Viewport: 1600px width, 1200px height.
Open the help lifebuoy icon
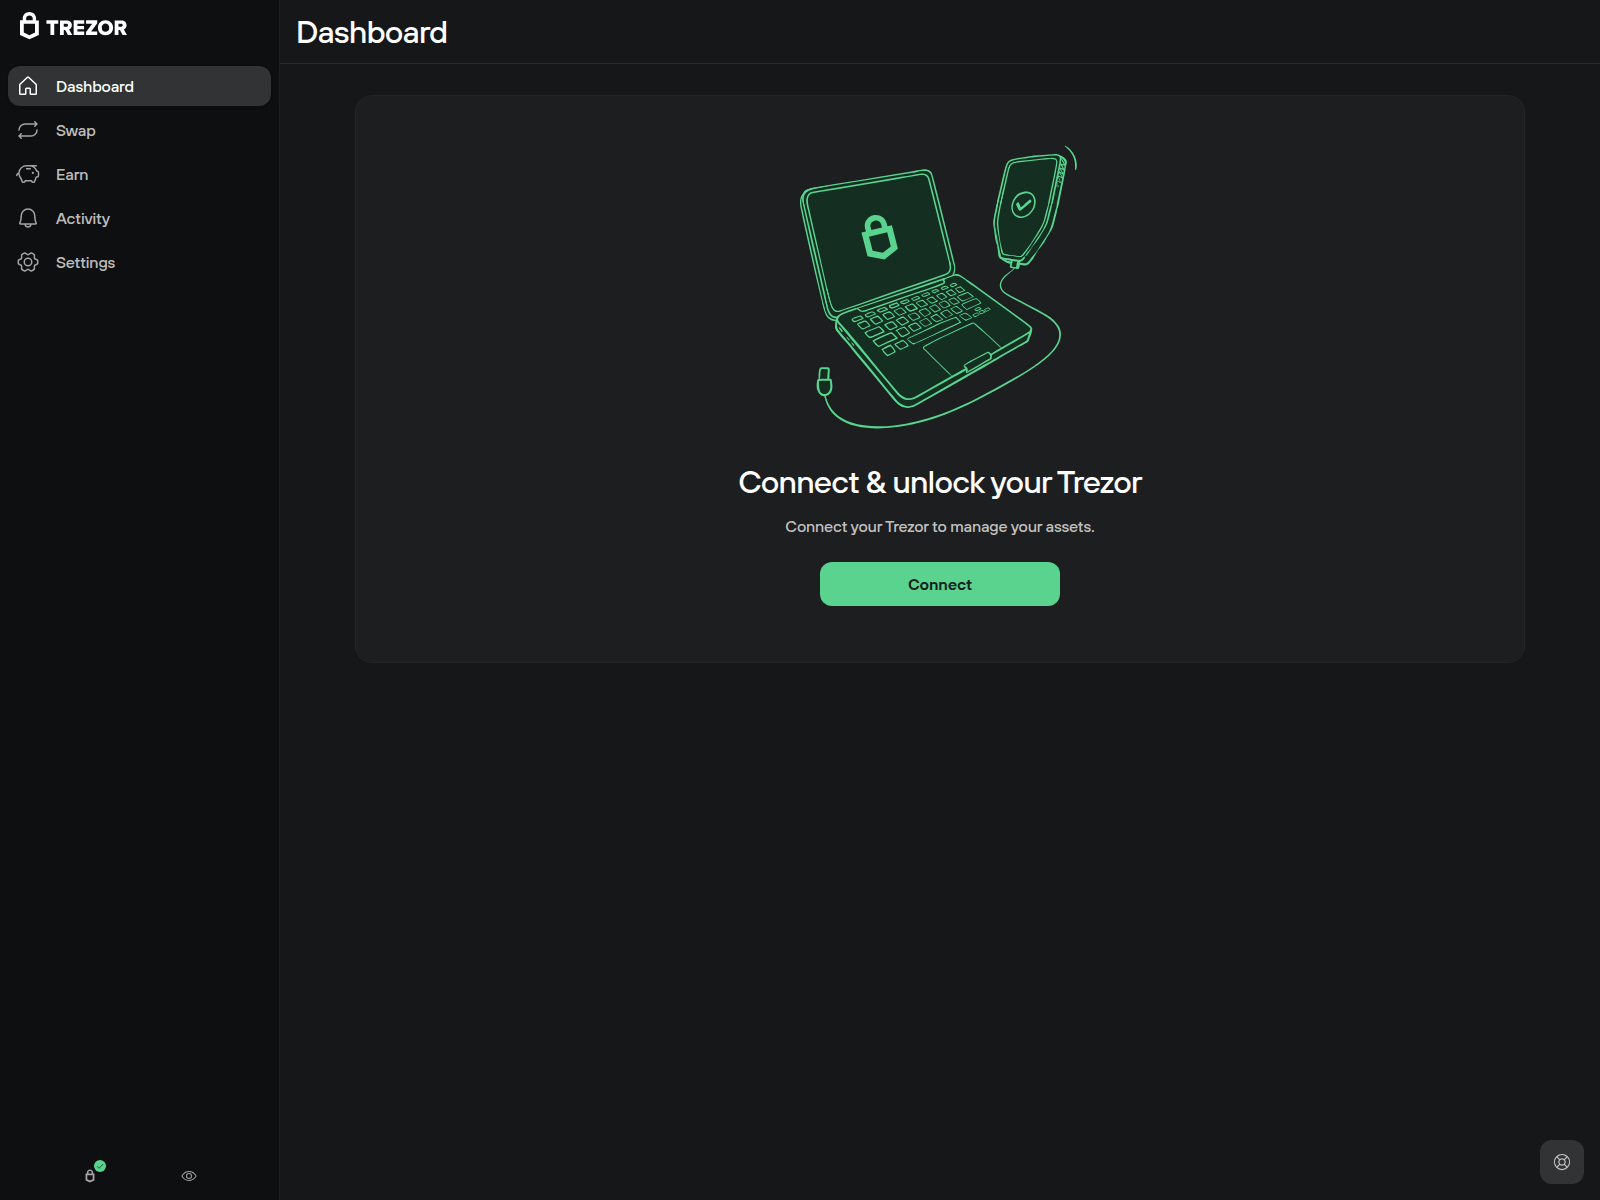(x=1562, y=1162)
